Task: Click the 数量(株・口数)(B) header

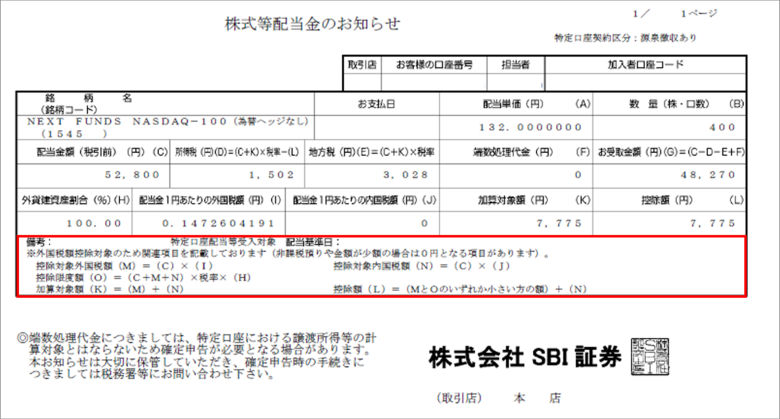Action: pos(670,104)
